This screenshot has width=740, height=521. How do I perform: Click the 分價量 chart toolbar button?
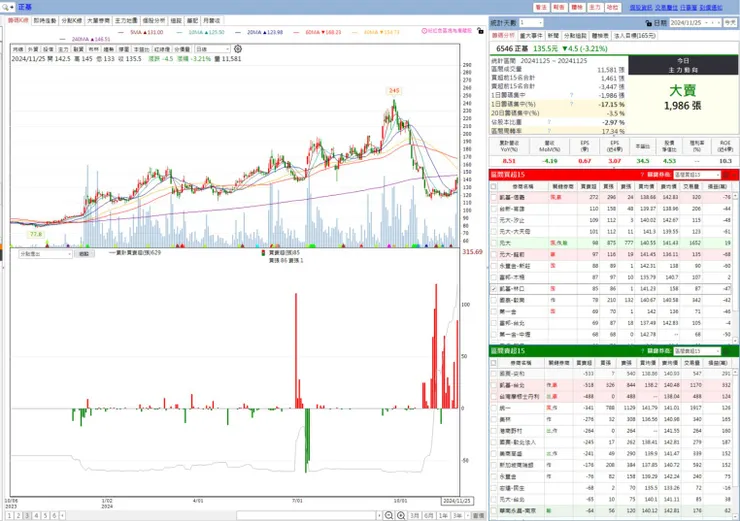[182, 49]
